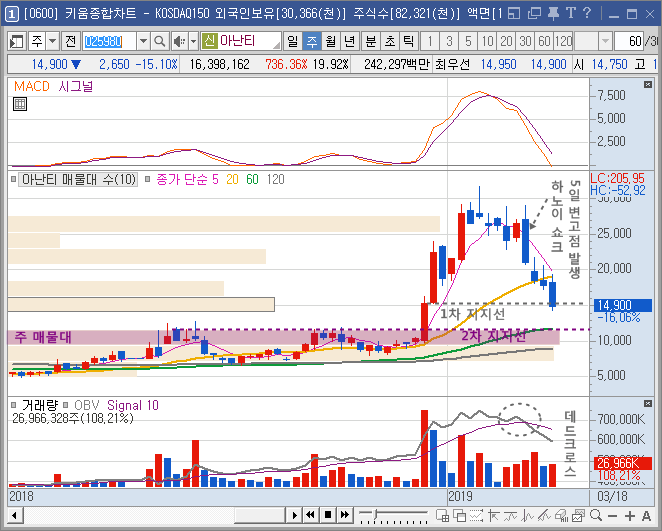This screenshot has height=531, width=662.
Task: Click the purple 시그널 legend label
Action: tap(76, 87)
